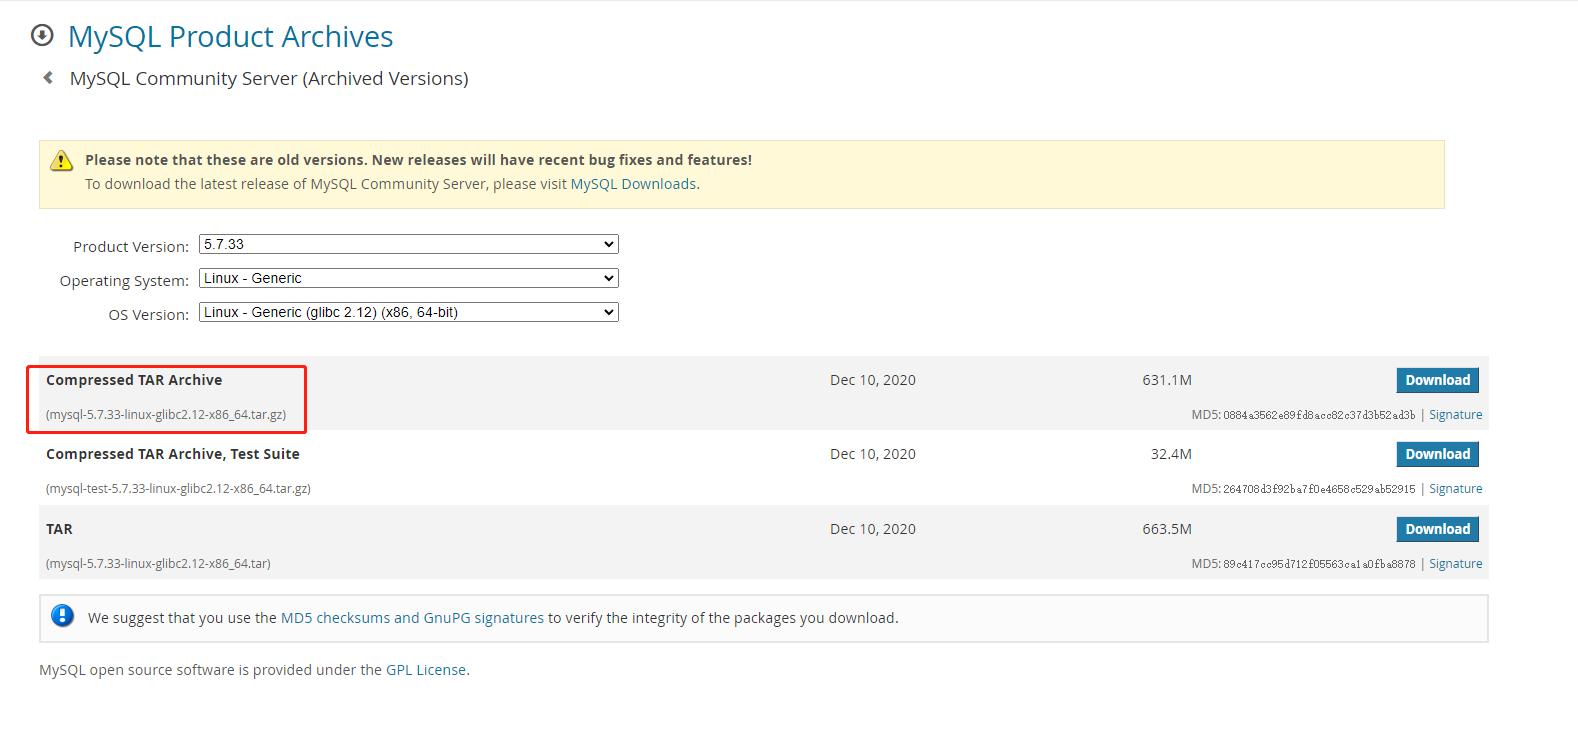Open Signature link for the TAR file
1578x753 pixels.
coord(1455,564)
